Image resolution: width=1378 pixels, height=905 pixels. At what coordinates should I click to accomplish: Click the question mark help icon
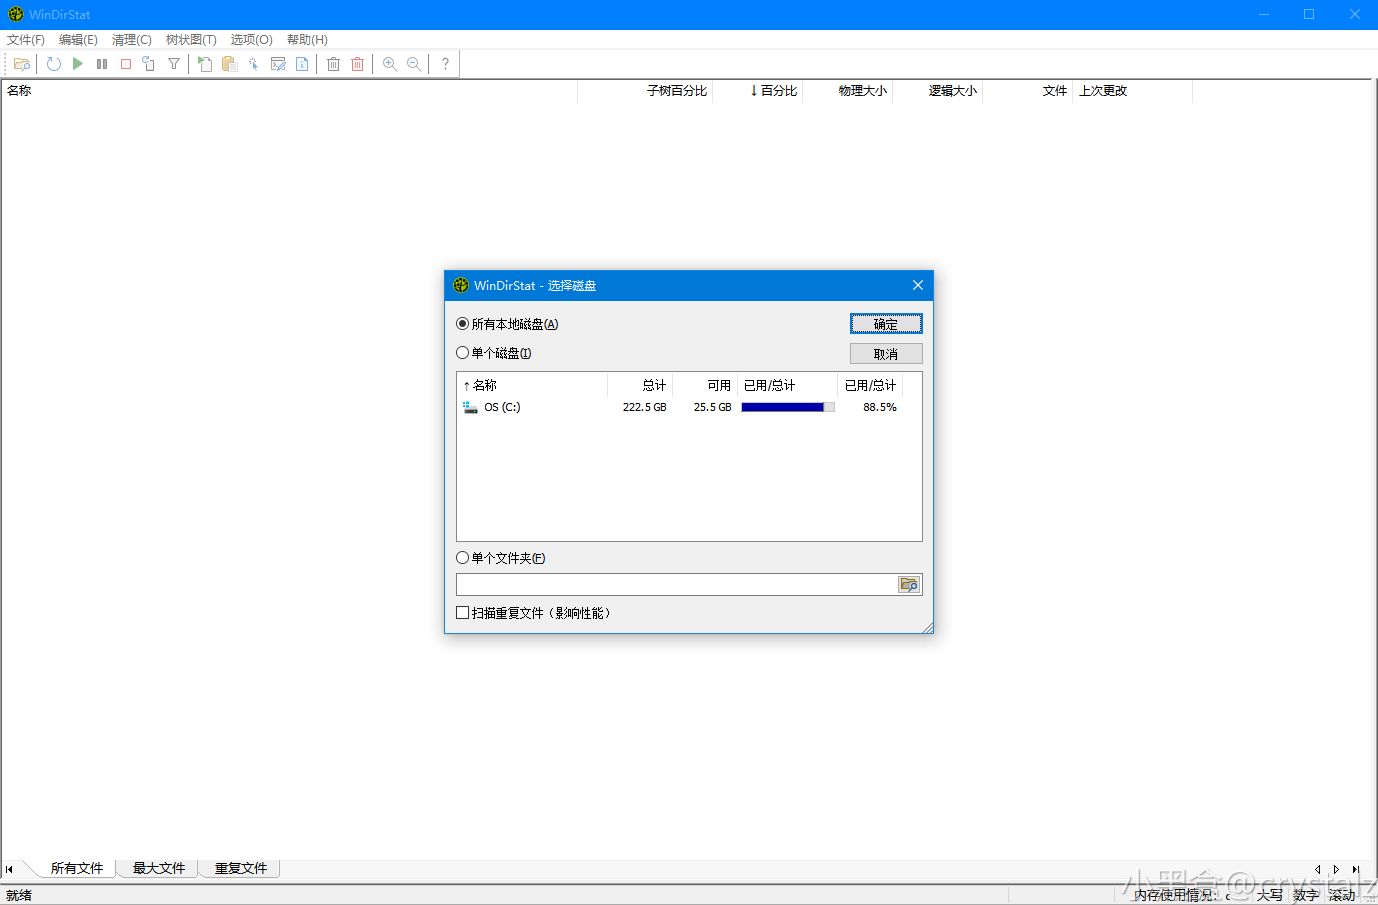click(x=445, y=64)
